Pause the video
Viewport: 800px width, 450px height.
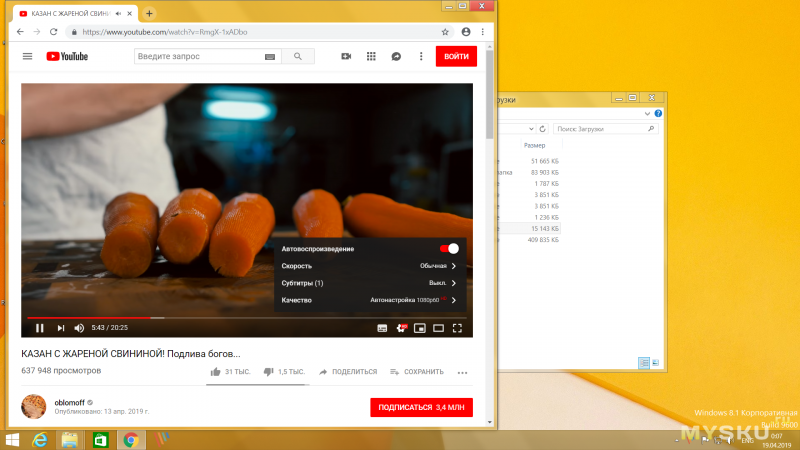tap(39, 328)
